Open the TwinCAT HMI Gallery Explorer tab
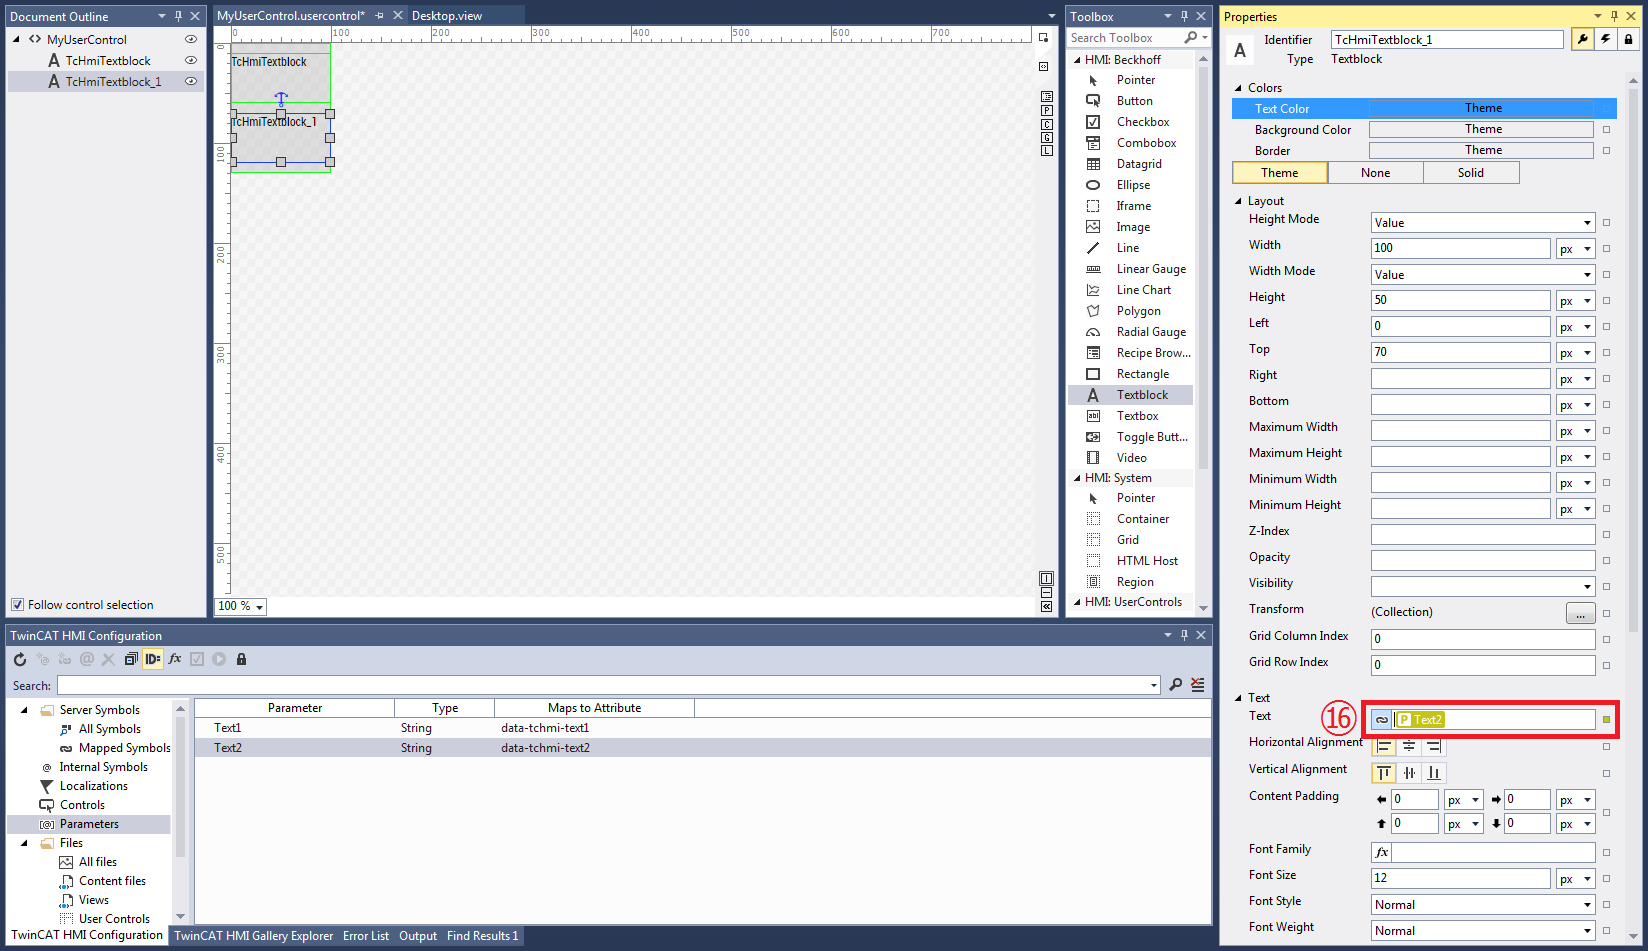The image size is (1648, 951). (254, 936)
